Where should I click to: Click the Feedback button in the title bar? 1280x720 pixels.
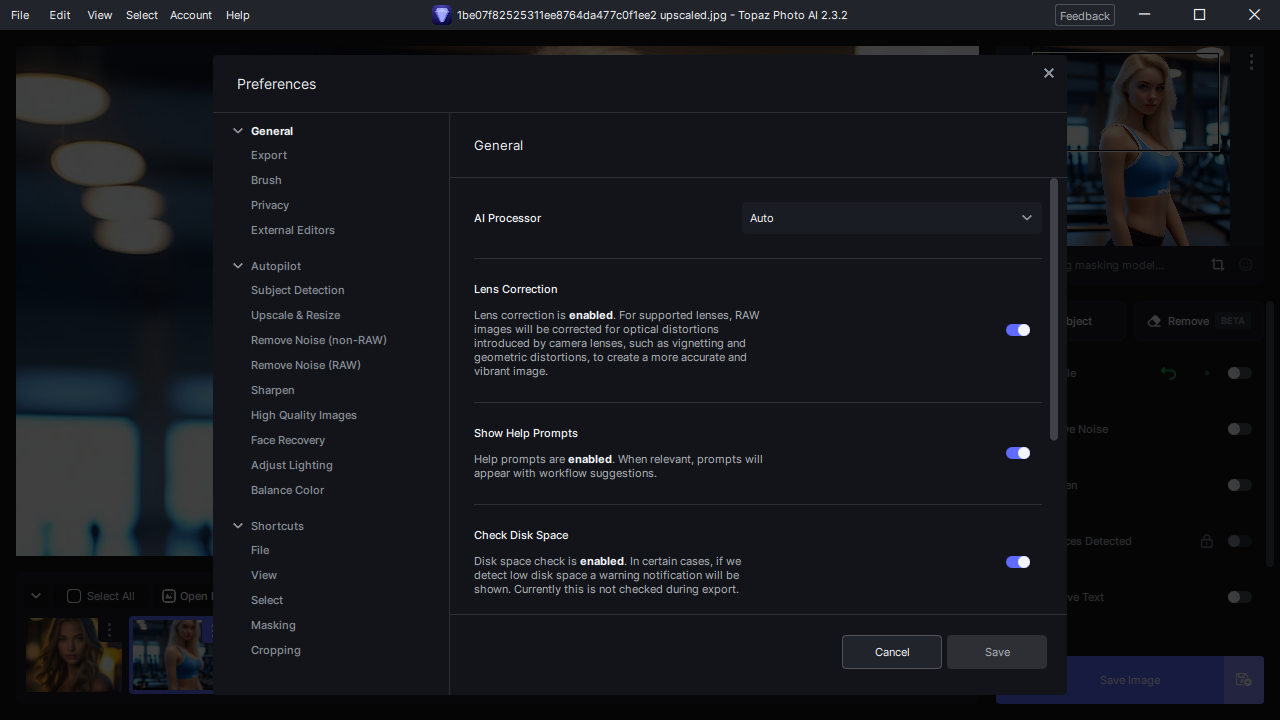click(x=1085, y=16)
